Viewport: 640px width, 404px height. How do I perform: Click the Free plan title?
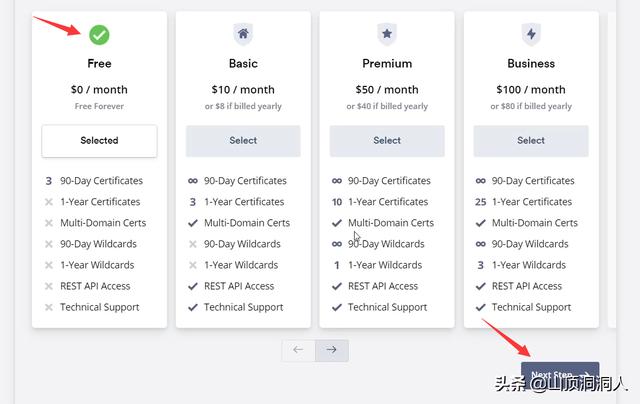pos(99,64)
